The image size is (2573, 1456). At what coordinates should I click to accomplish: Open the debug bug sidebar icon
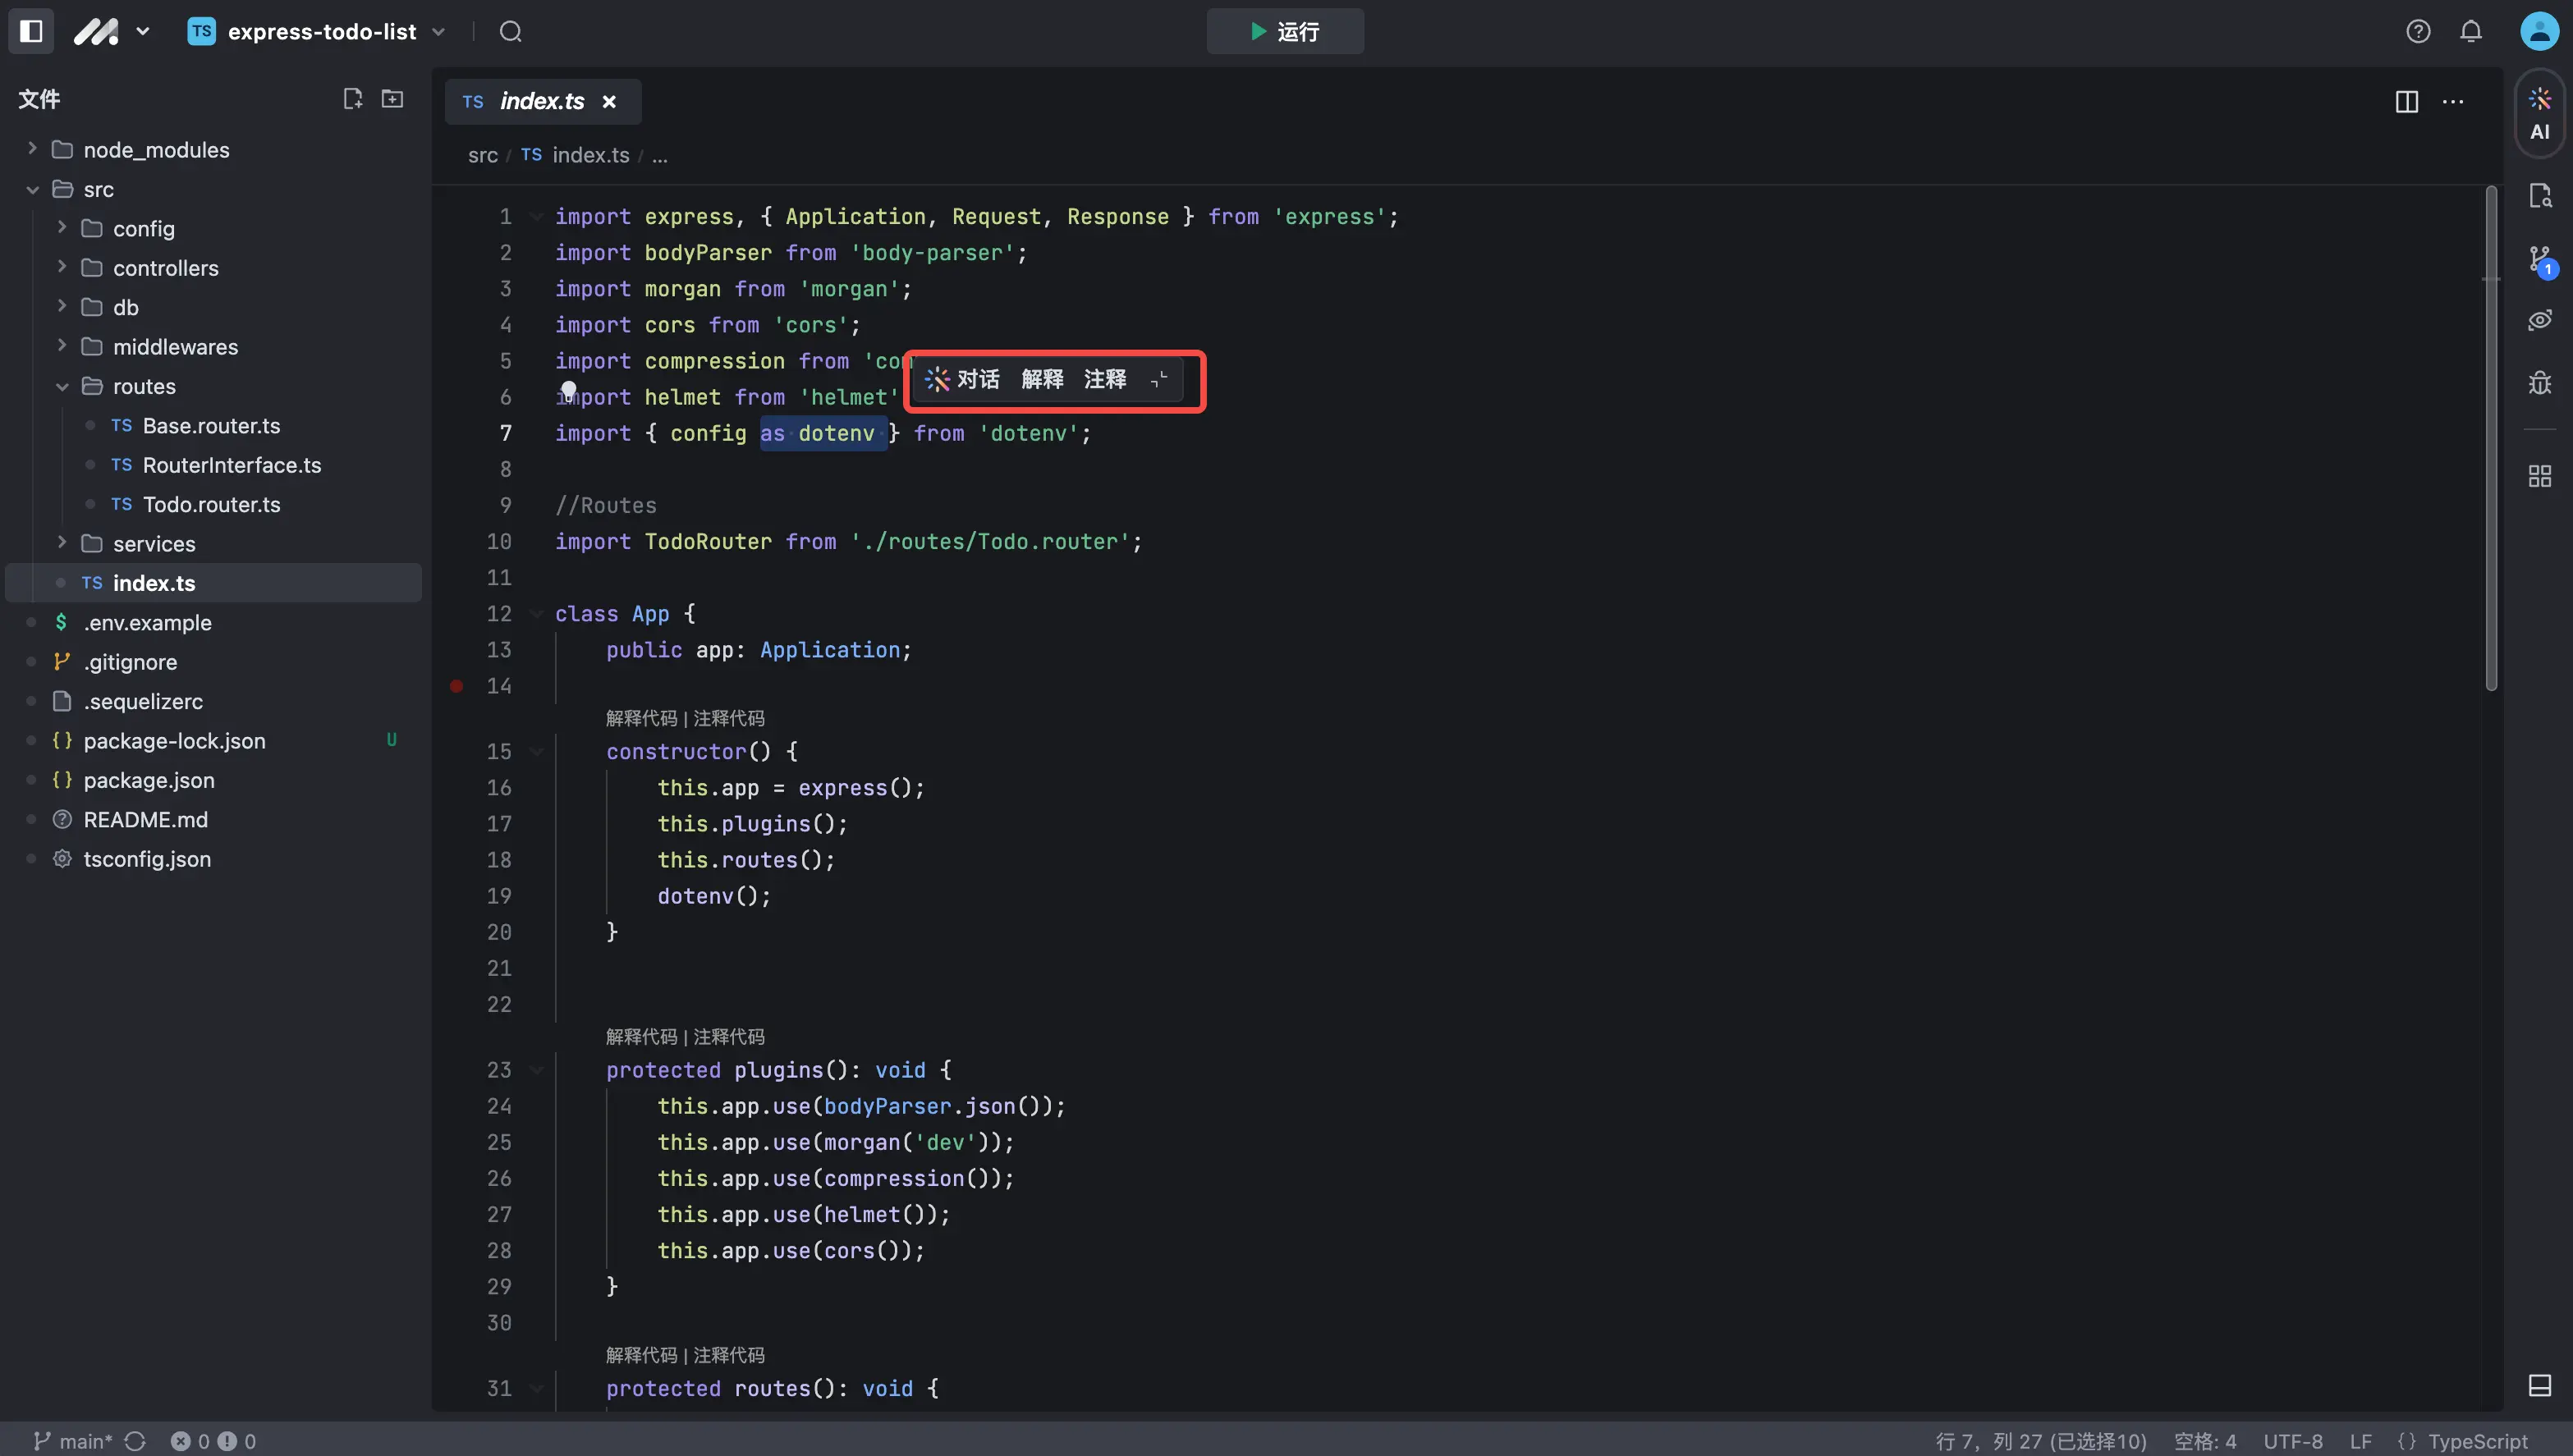point(2540,383)
